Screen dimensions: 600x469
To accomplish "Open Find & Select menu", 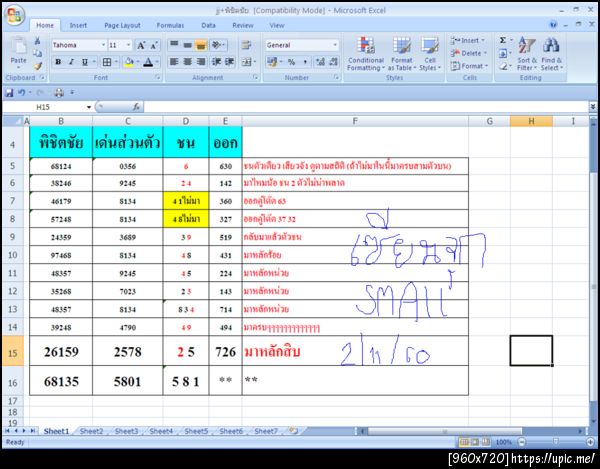I will click(x=552, y=54).
